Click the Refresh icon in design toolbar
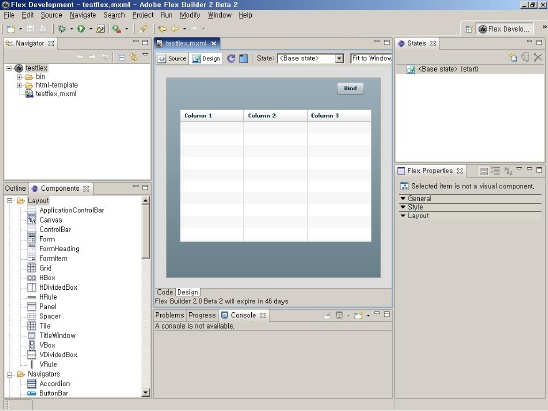This screenshot has width=548, height=411. 231,58
